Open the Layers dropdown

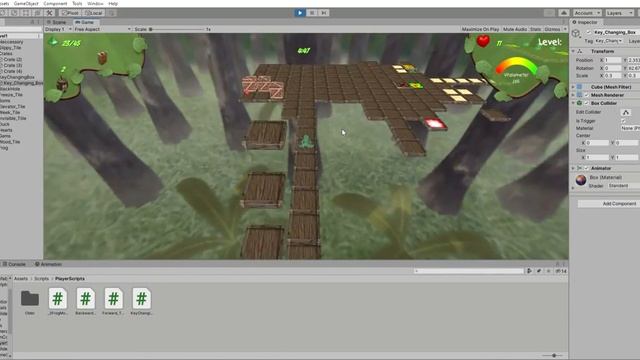[619, 13]
